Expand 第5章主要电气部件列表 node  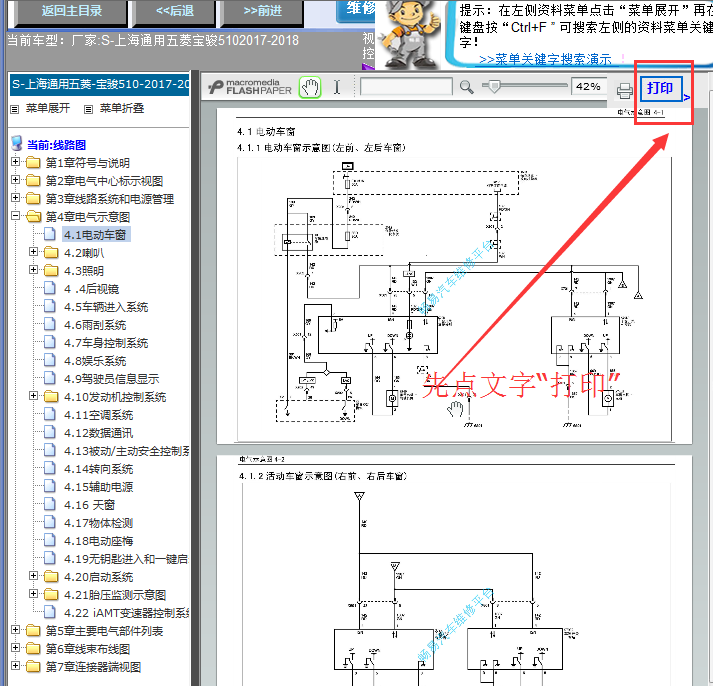[x=15, y=630]
